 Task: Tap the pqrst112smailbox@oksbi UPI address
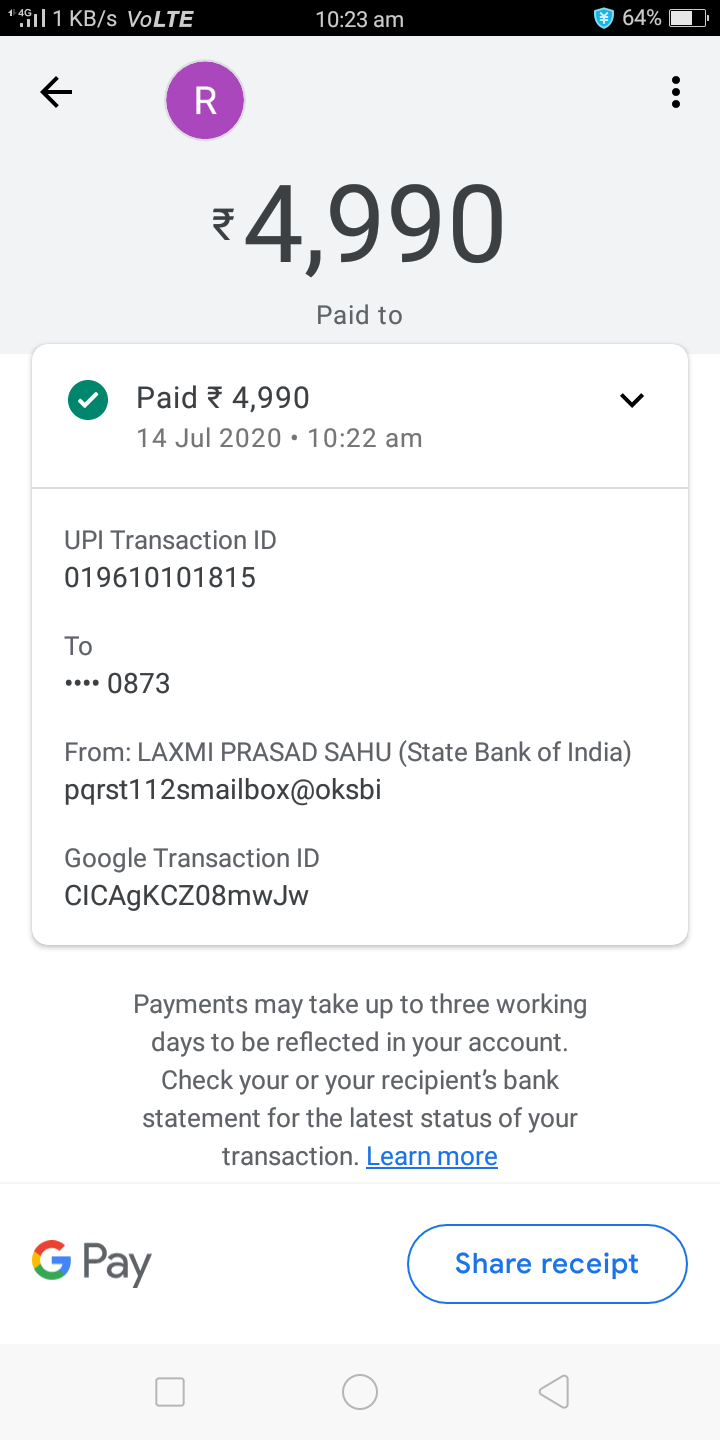(222, 791)
